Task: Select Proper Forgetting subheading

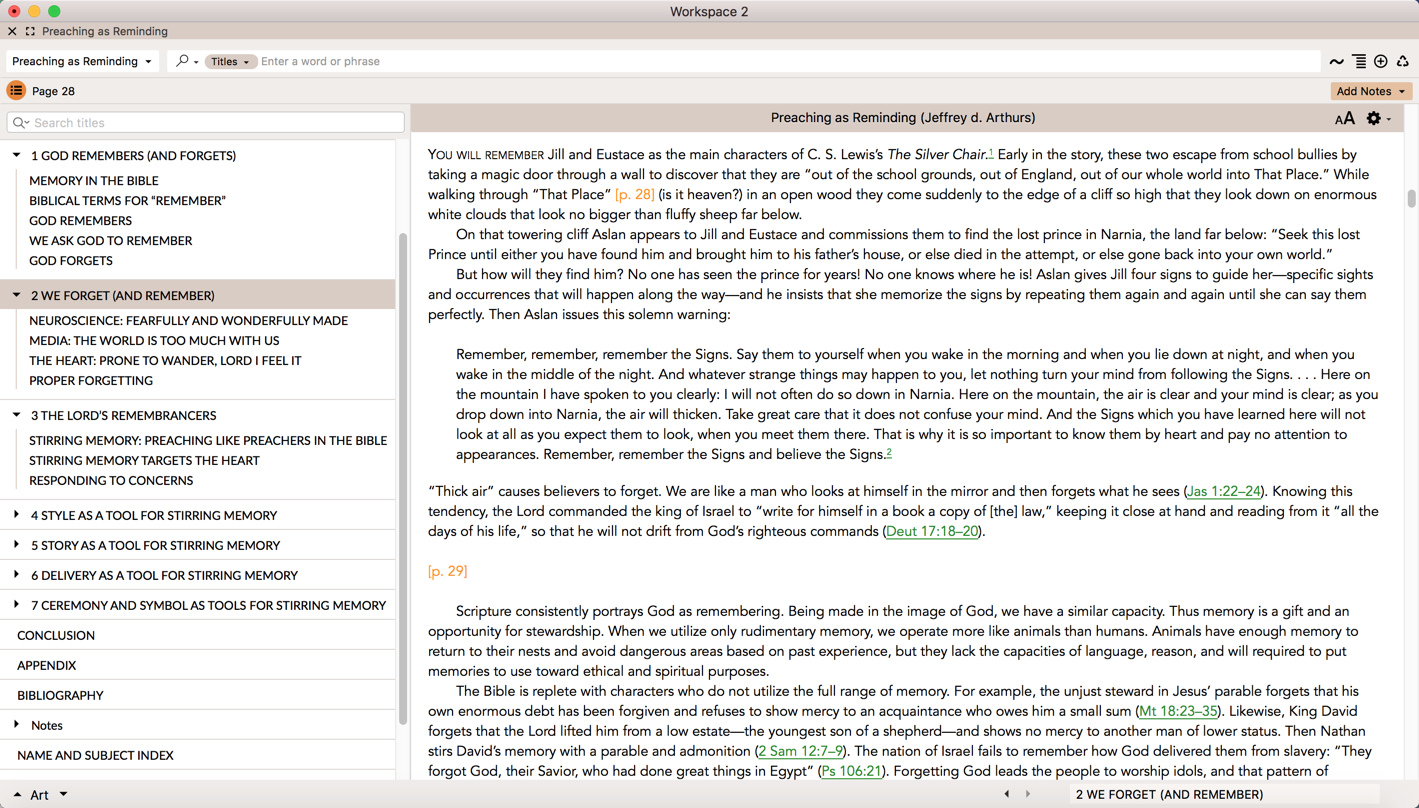Action: tap(91, 381)
